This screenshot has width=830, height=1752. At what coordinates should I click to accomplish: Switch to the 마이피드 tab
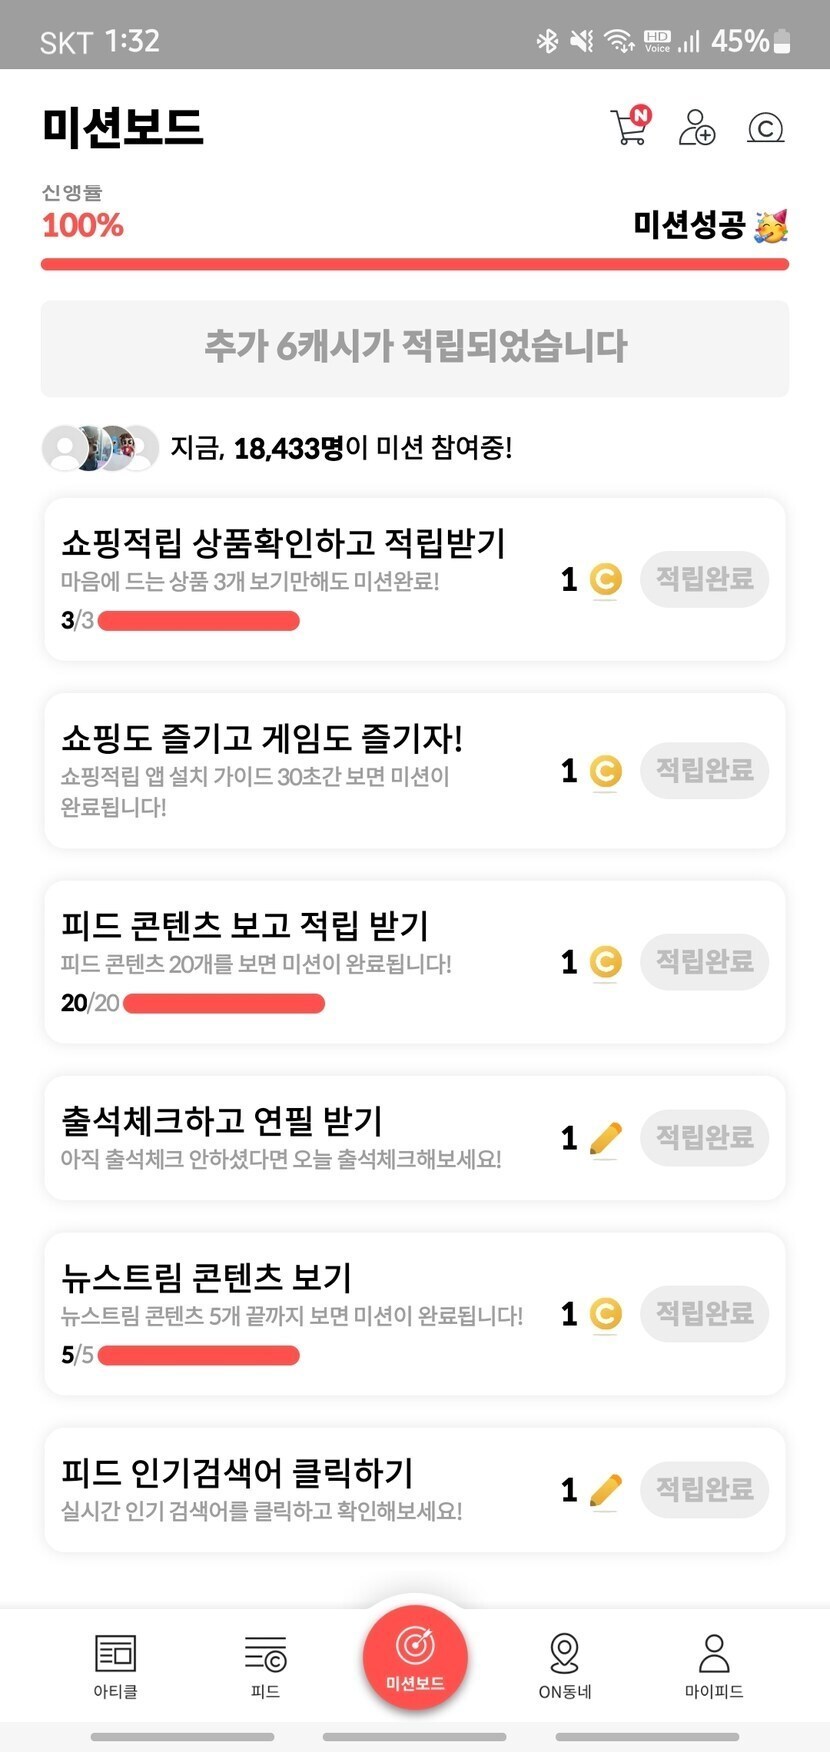tap(714, 1665)
